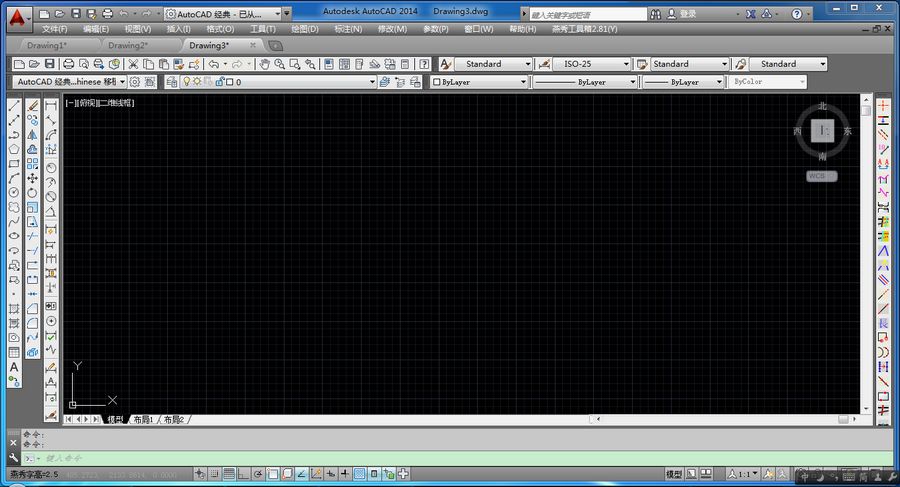The height and width of the screenshot is (487, 900).
Task: Click the command line input field
Action: (459, 458)
